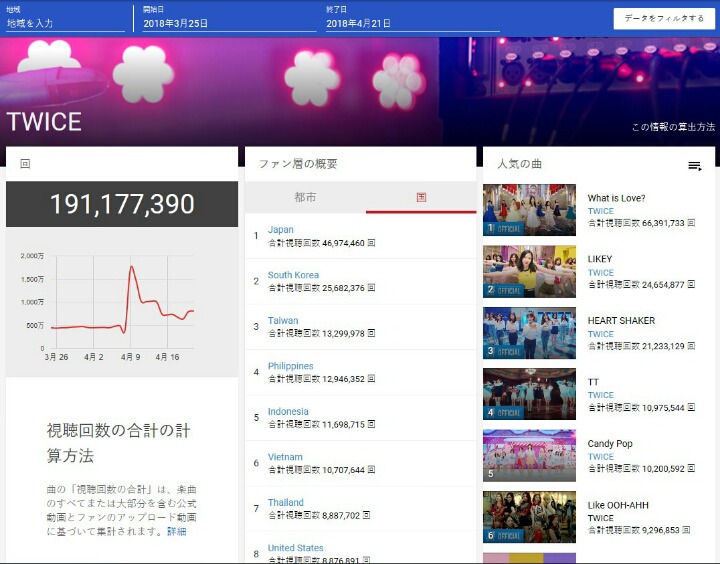Open the Like OOH-AHH video thumbnail
This screenshot has width=720, height=564.
pos(529,517)
